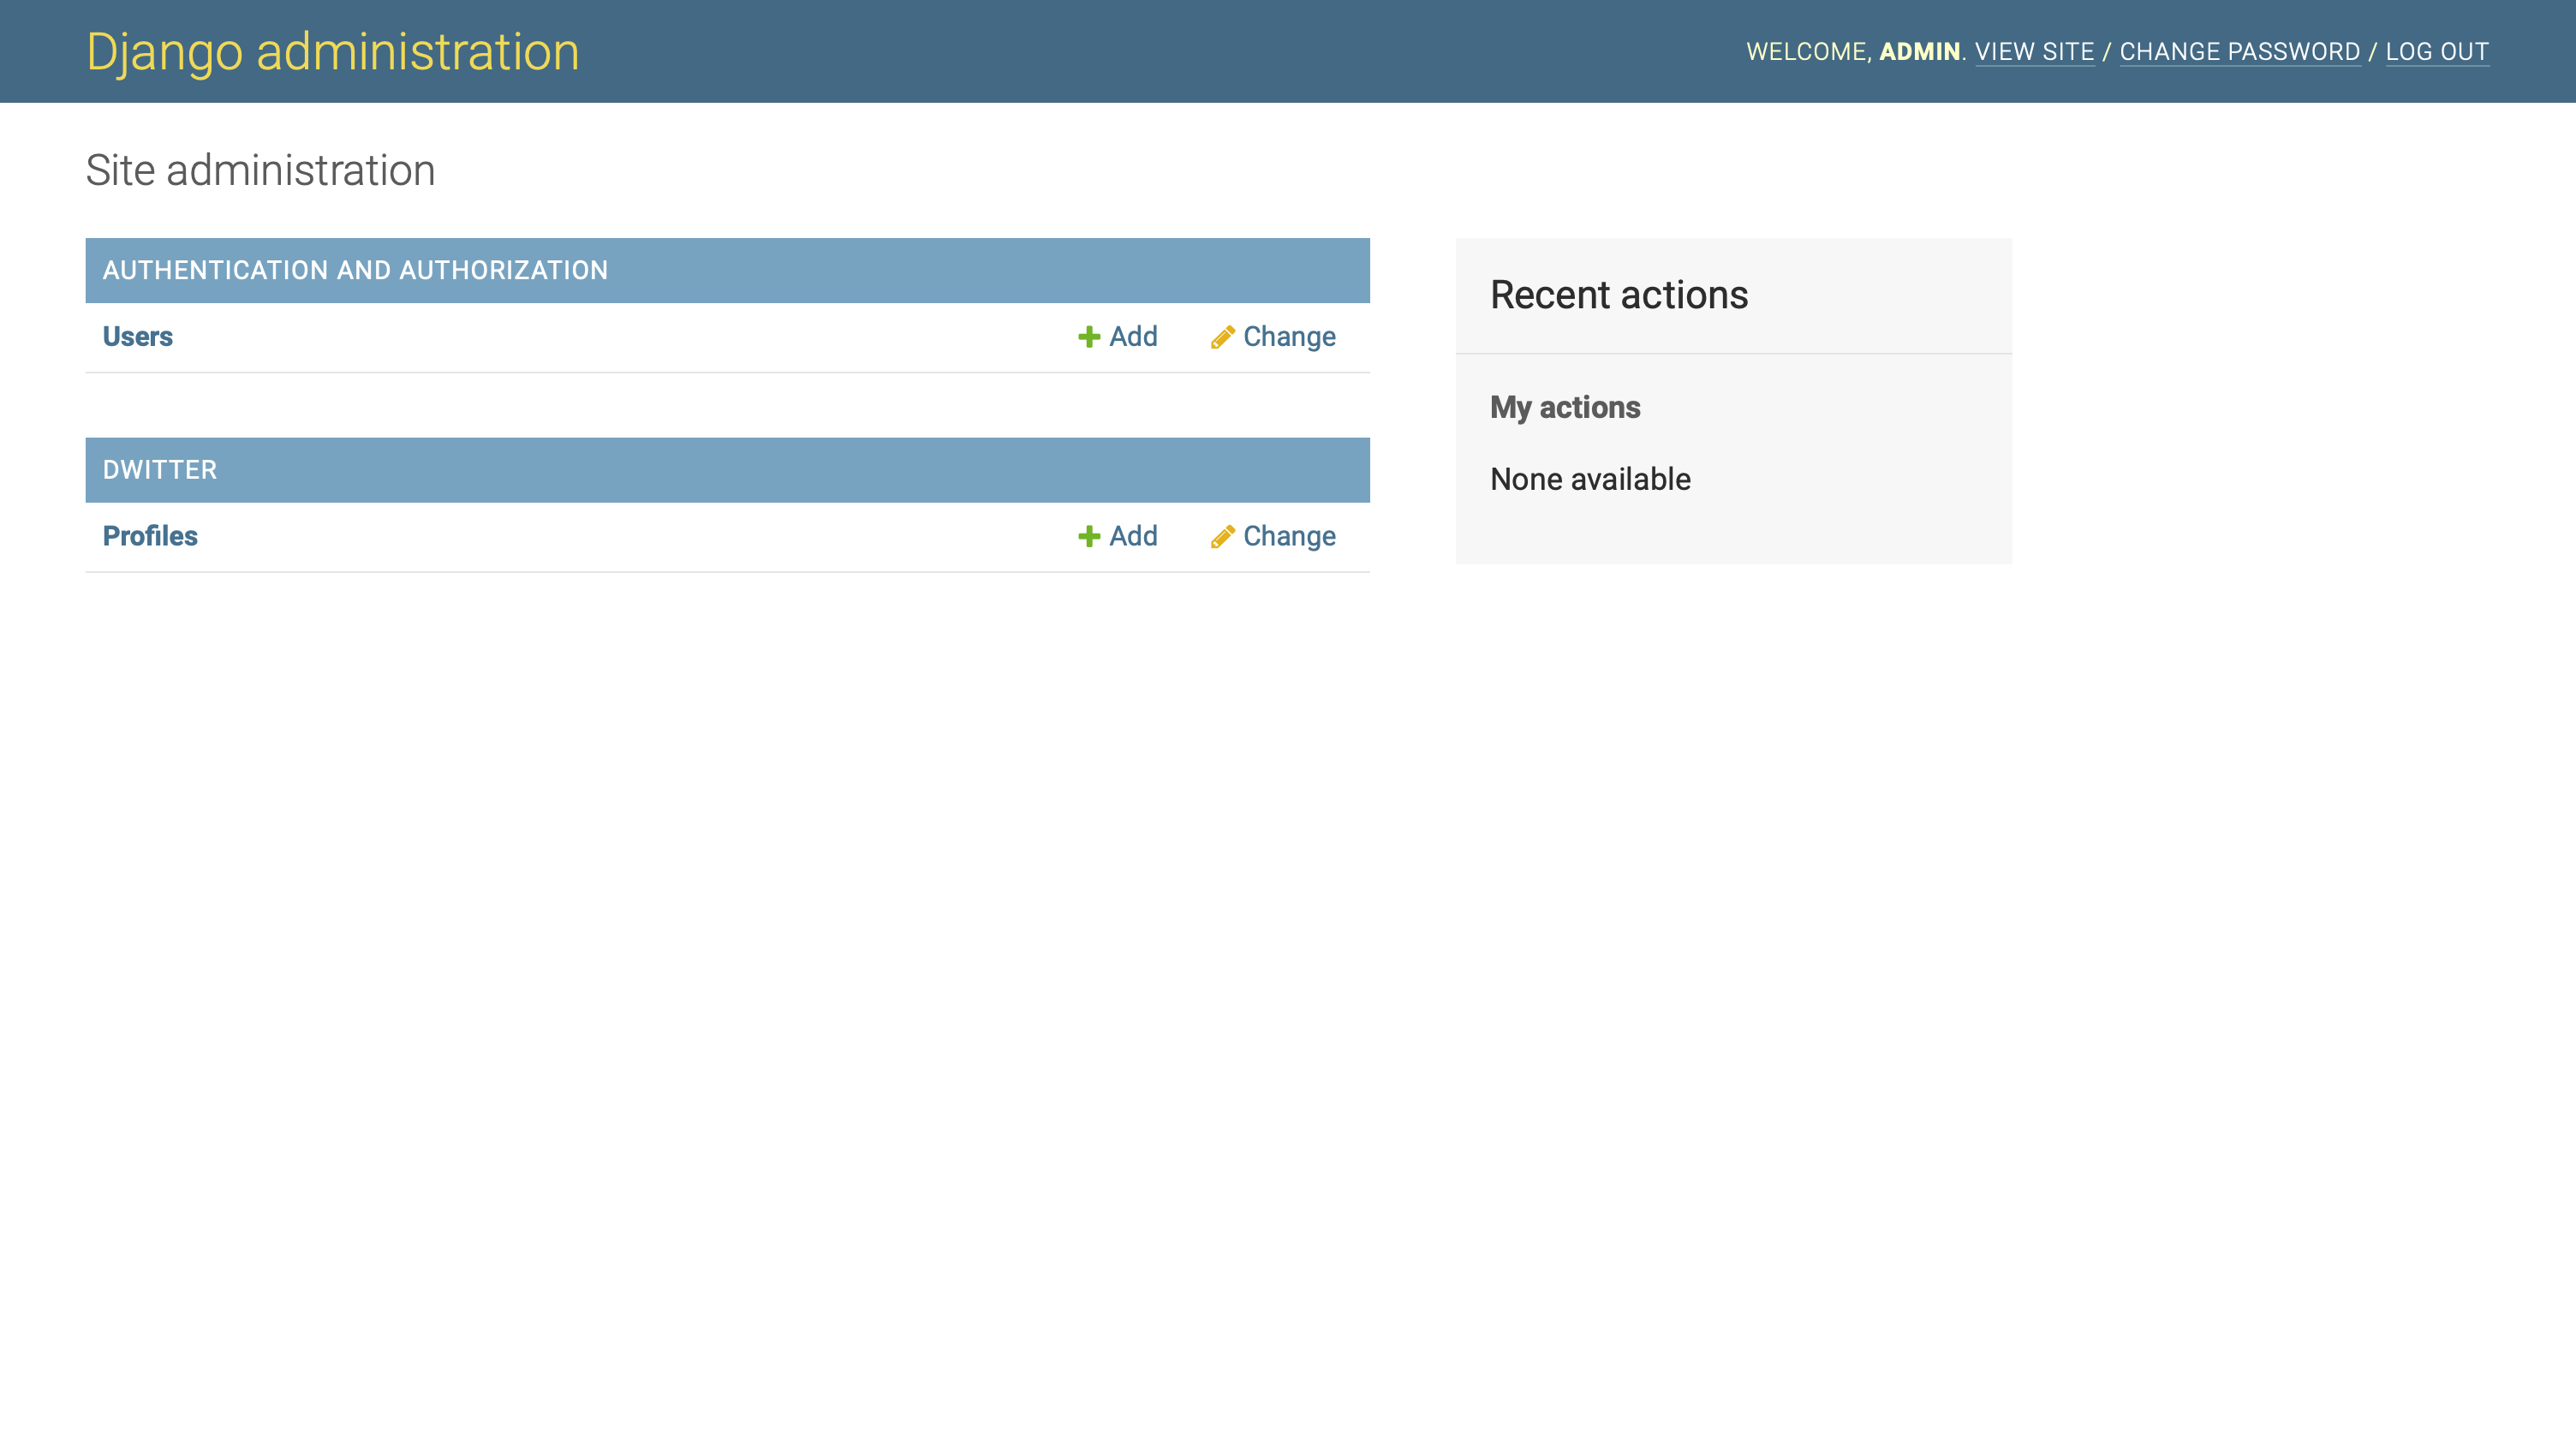Expand the Authentication and Authorization section
Screen dimensions: 2576x1449
(x=727, y=269)
